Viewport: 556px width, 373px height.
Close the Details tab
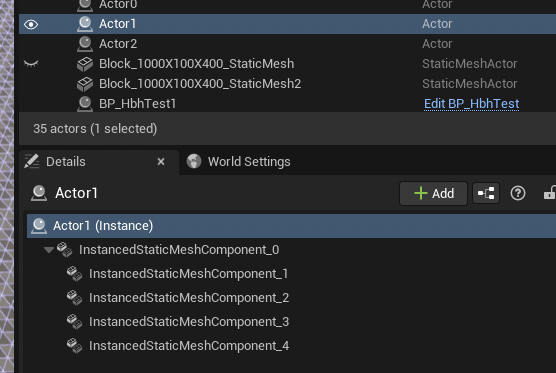[x=161, y=162]
